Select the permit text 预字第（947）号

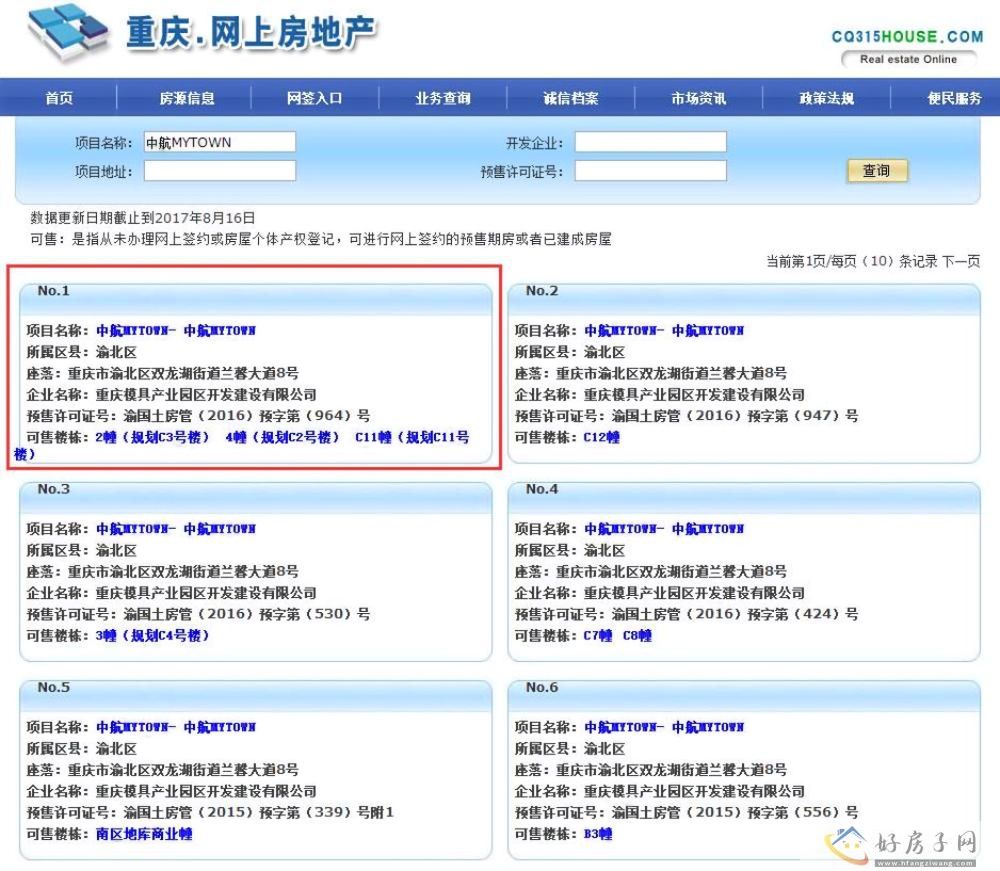click(x=804, y=416)
